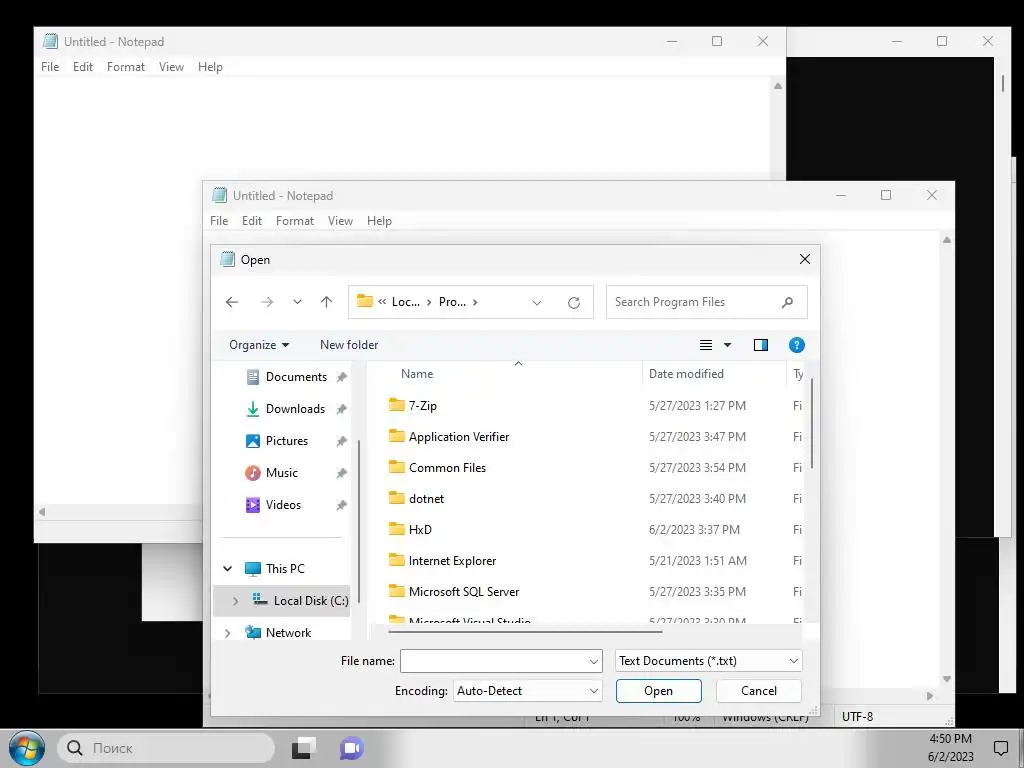1024x768 pixels.
Task: Open File menu in the back Notepad window
Action: (x=50, y=67)
